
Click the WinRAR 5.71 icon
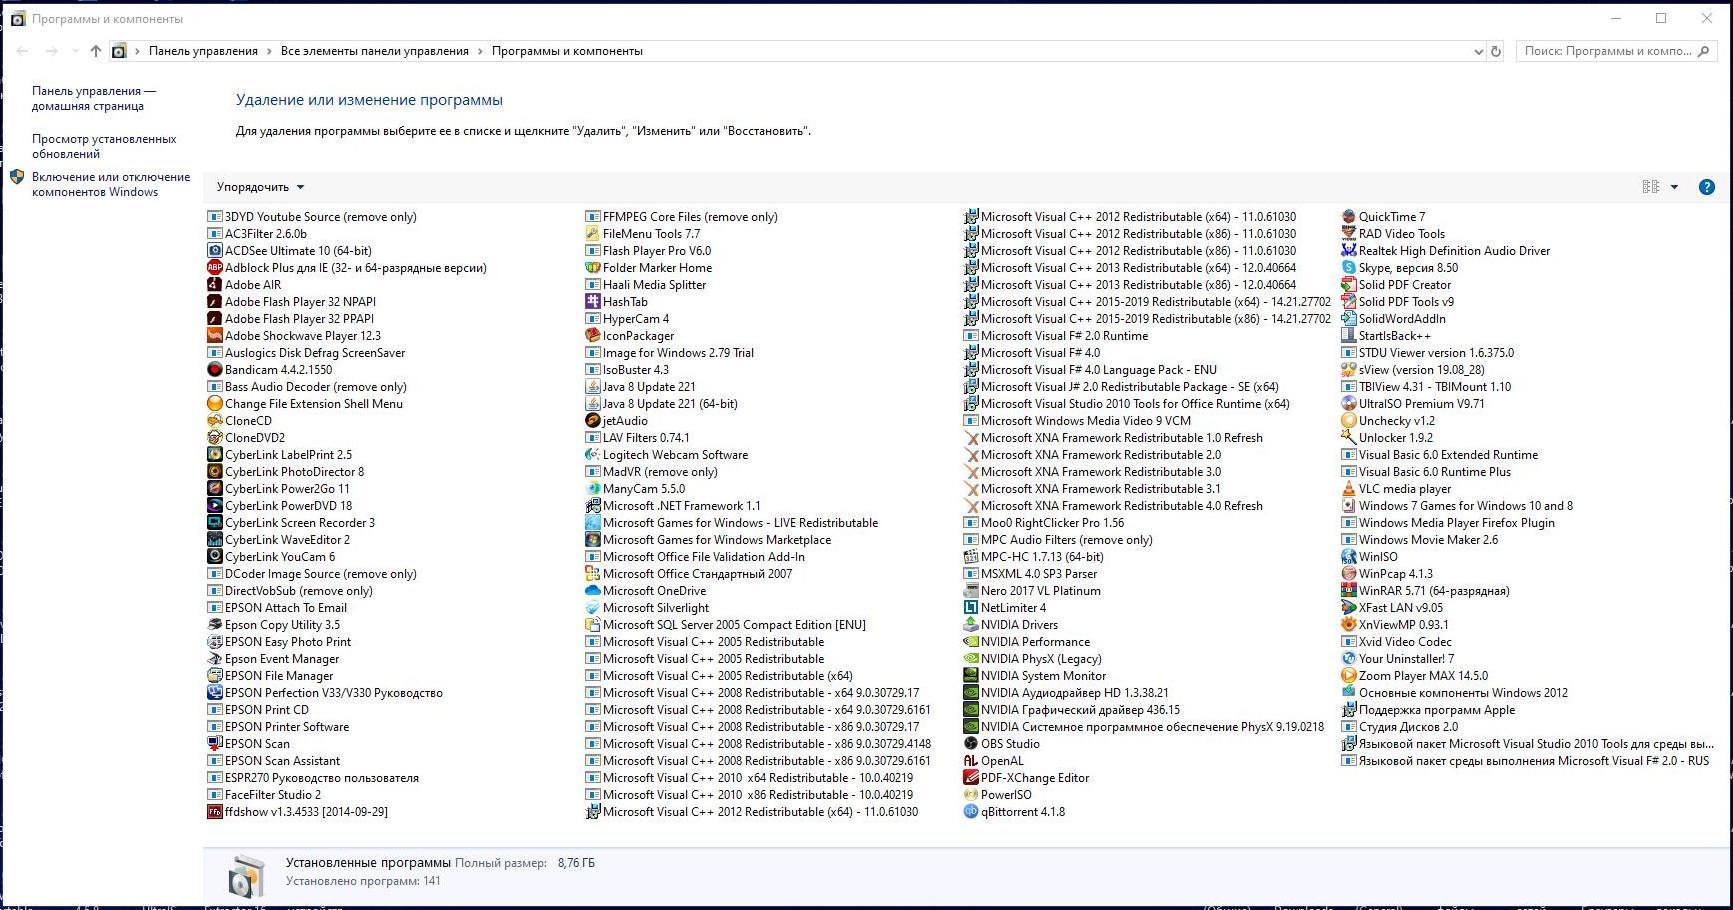[1348, 591]
